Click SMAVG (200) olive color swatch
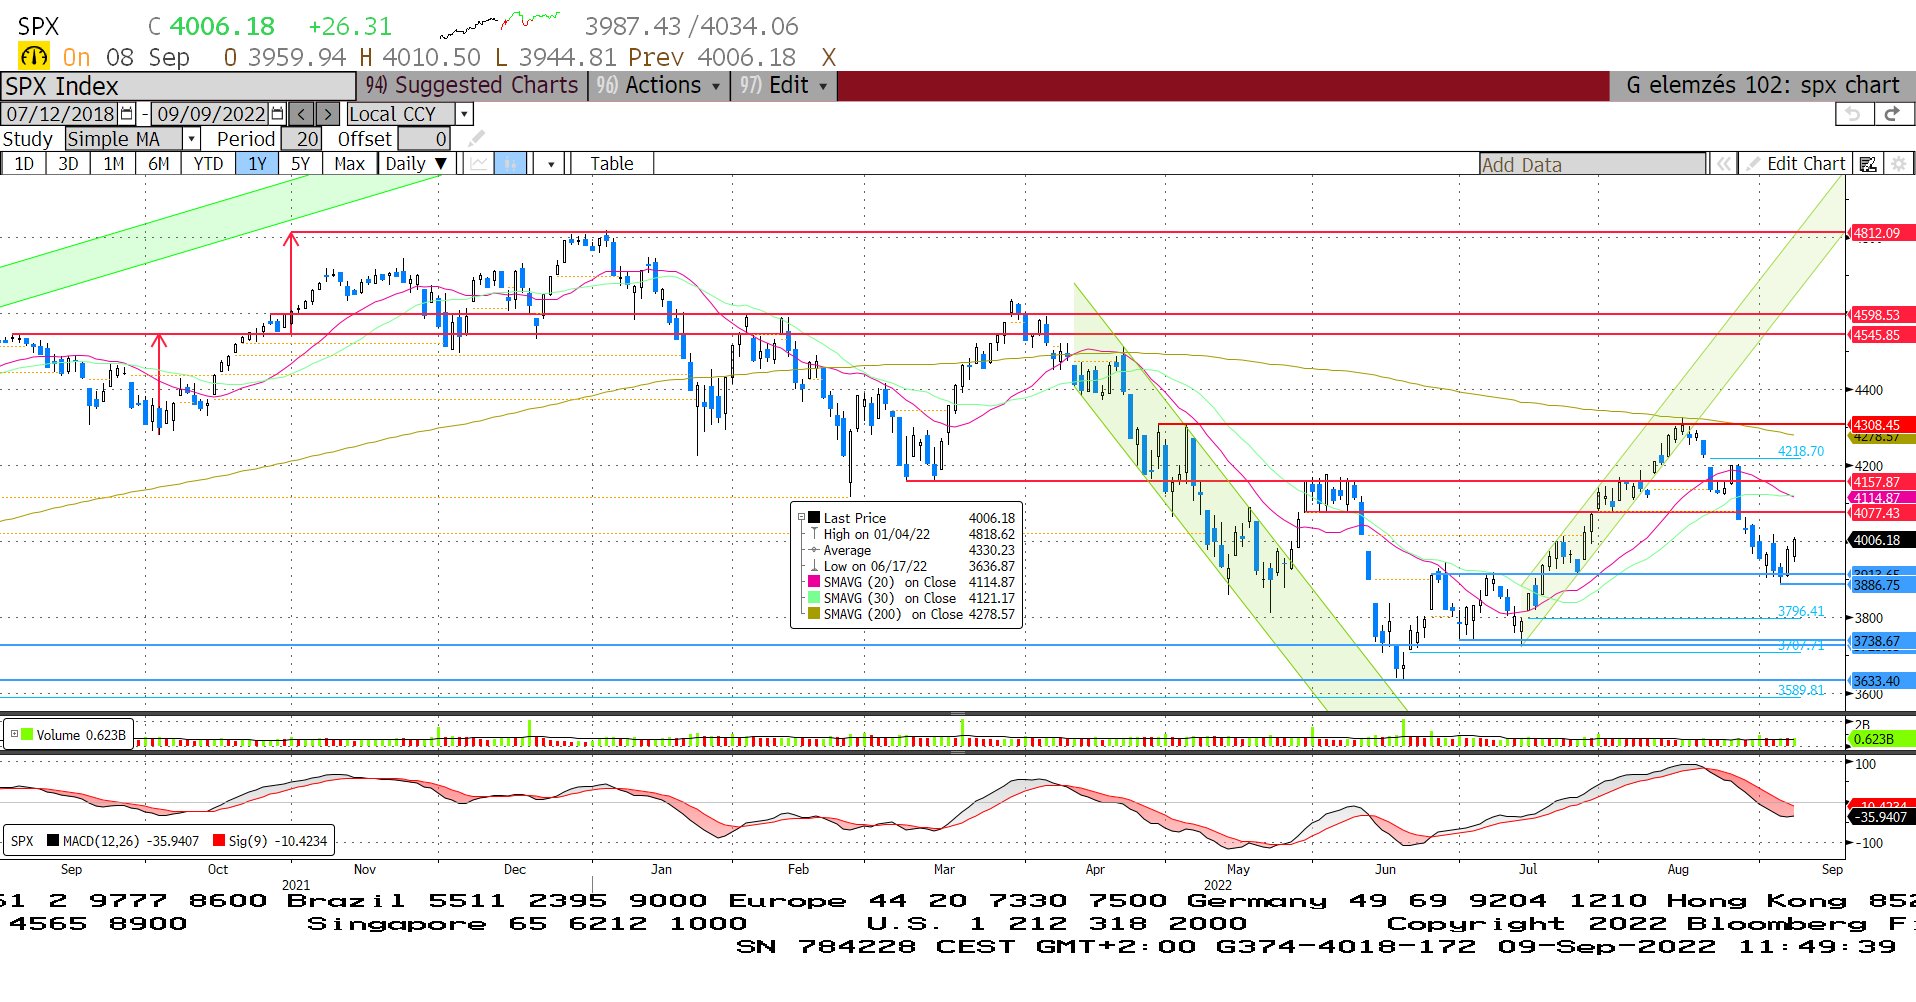This screenshot has width=1916, height=1002. tap(814, 614)
